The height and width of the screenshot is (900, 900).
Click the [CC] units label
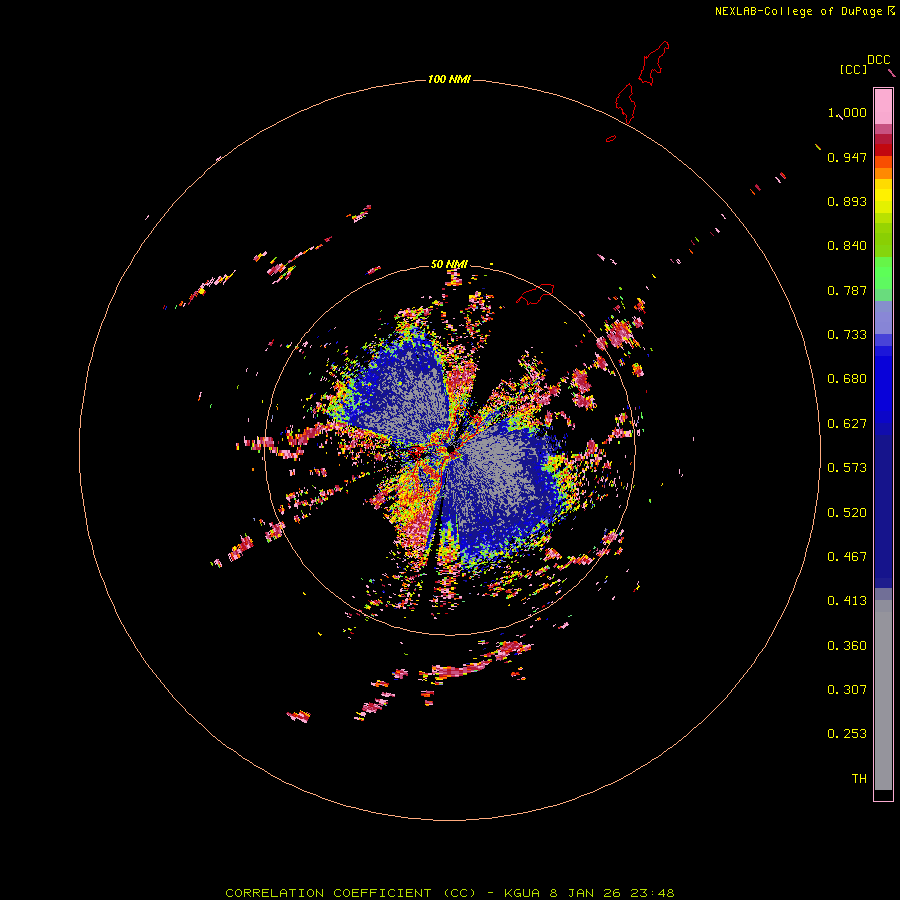coord(853,69)
